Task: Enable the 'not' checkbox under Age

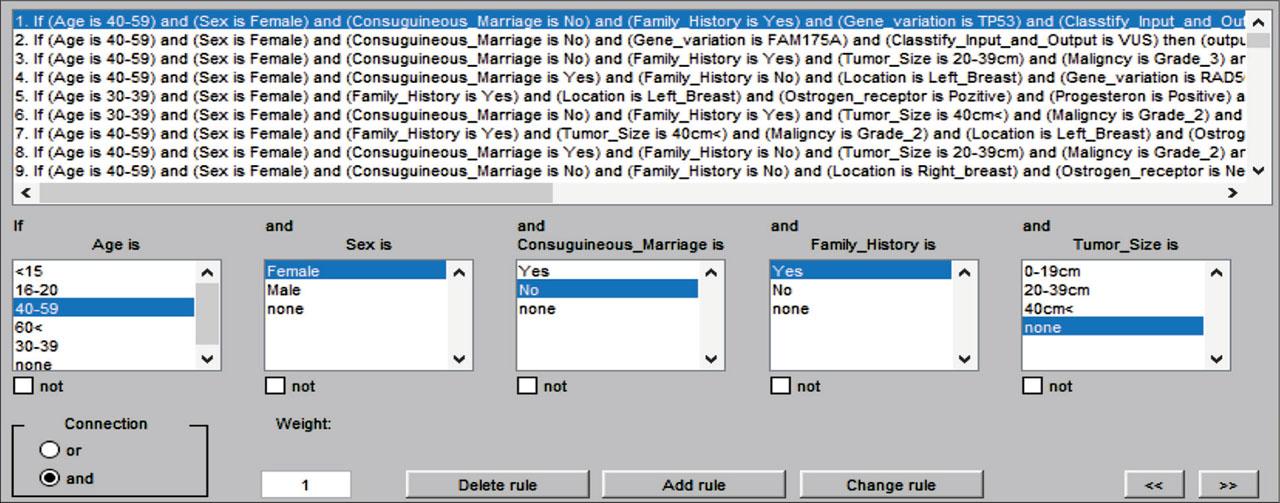Action: (23, 386)
